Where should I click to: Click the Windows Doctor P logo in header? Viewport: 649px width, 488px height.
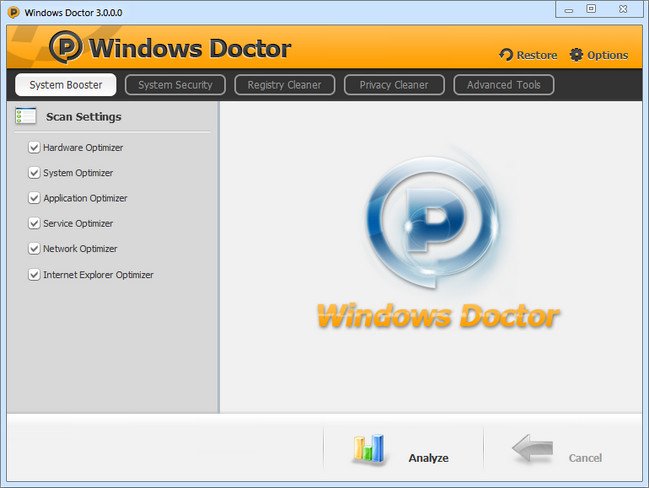(66, 48)
